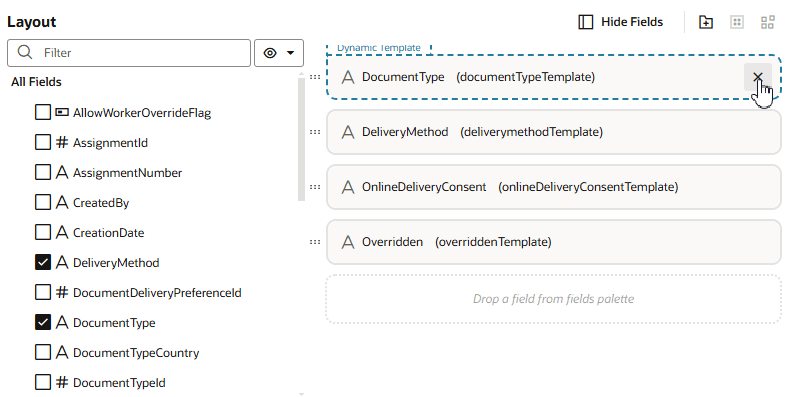Click the DeliveryMethod drag handle
791x397 pixels.
[315, 132]
